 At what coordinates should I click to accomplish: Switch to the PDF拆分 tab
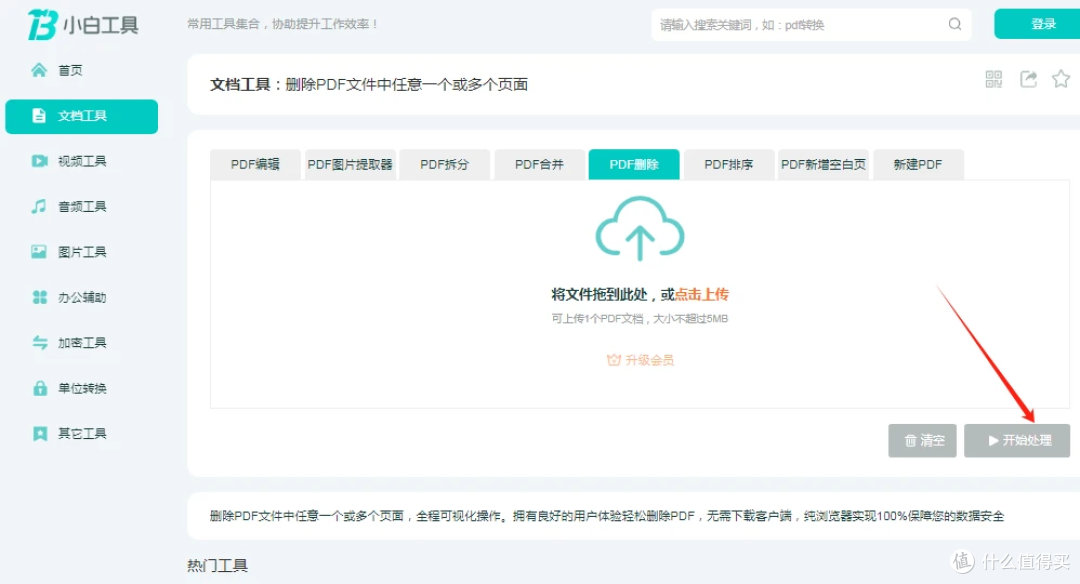(445, 165)
